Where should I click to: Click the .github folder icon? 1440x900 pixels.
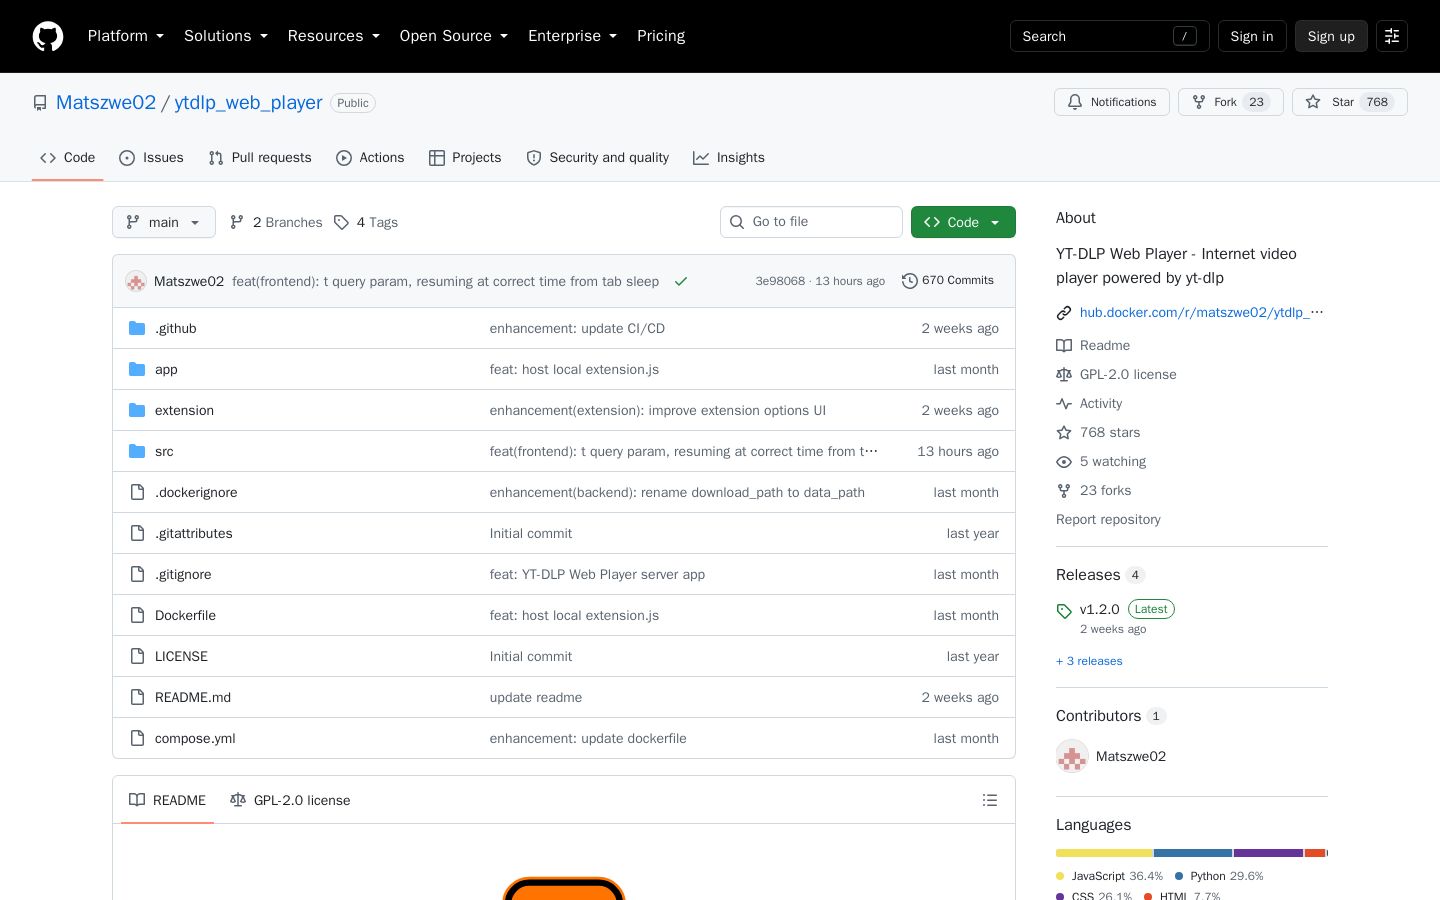[x=137, y=328]
